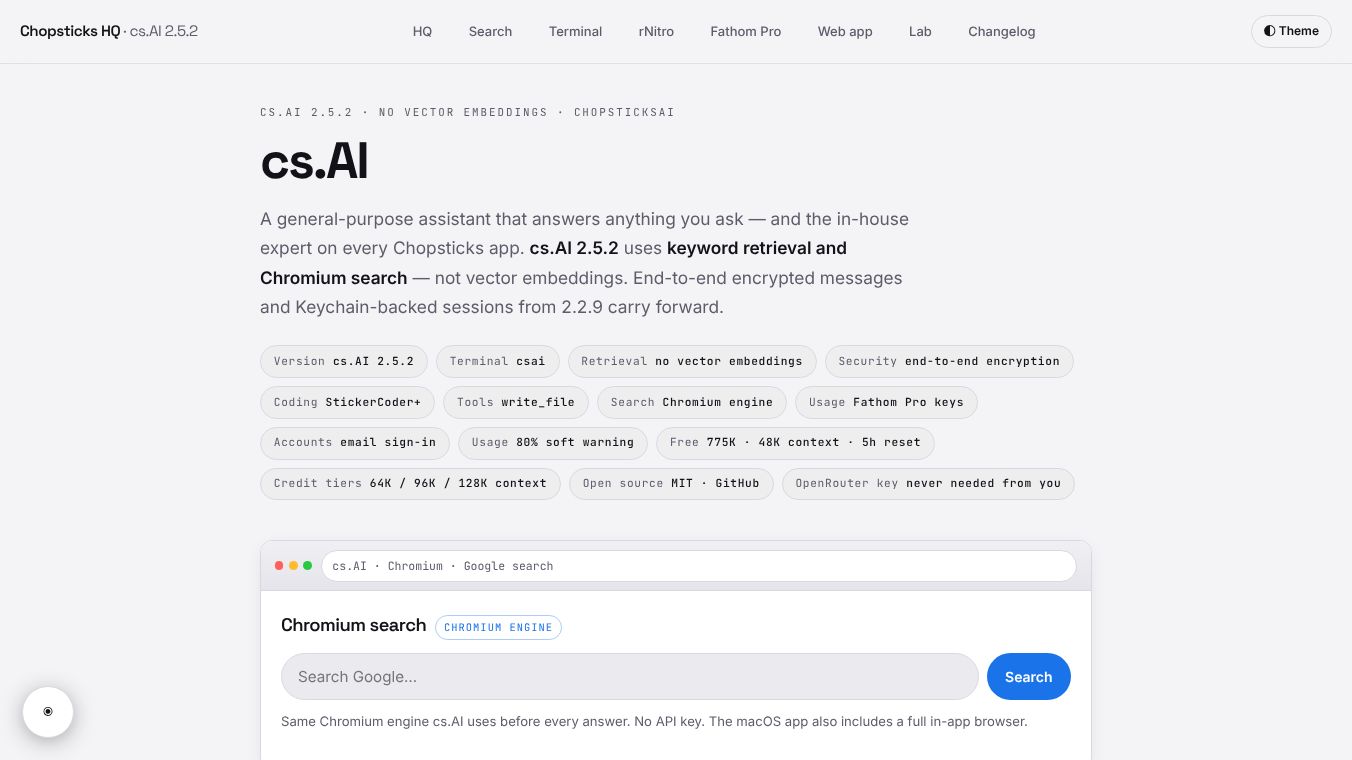Click the OpenRouter key never needed chip
The width and height of the screenshot is (1352, 760).
pyautogui.click(x=928, y=483)
